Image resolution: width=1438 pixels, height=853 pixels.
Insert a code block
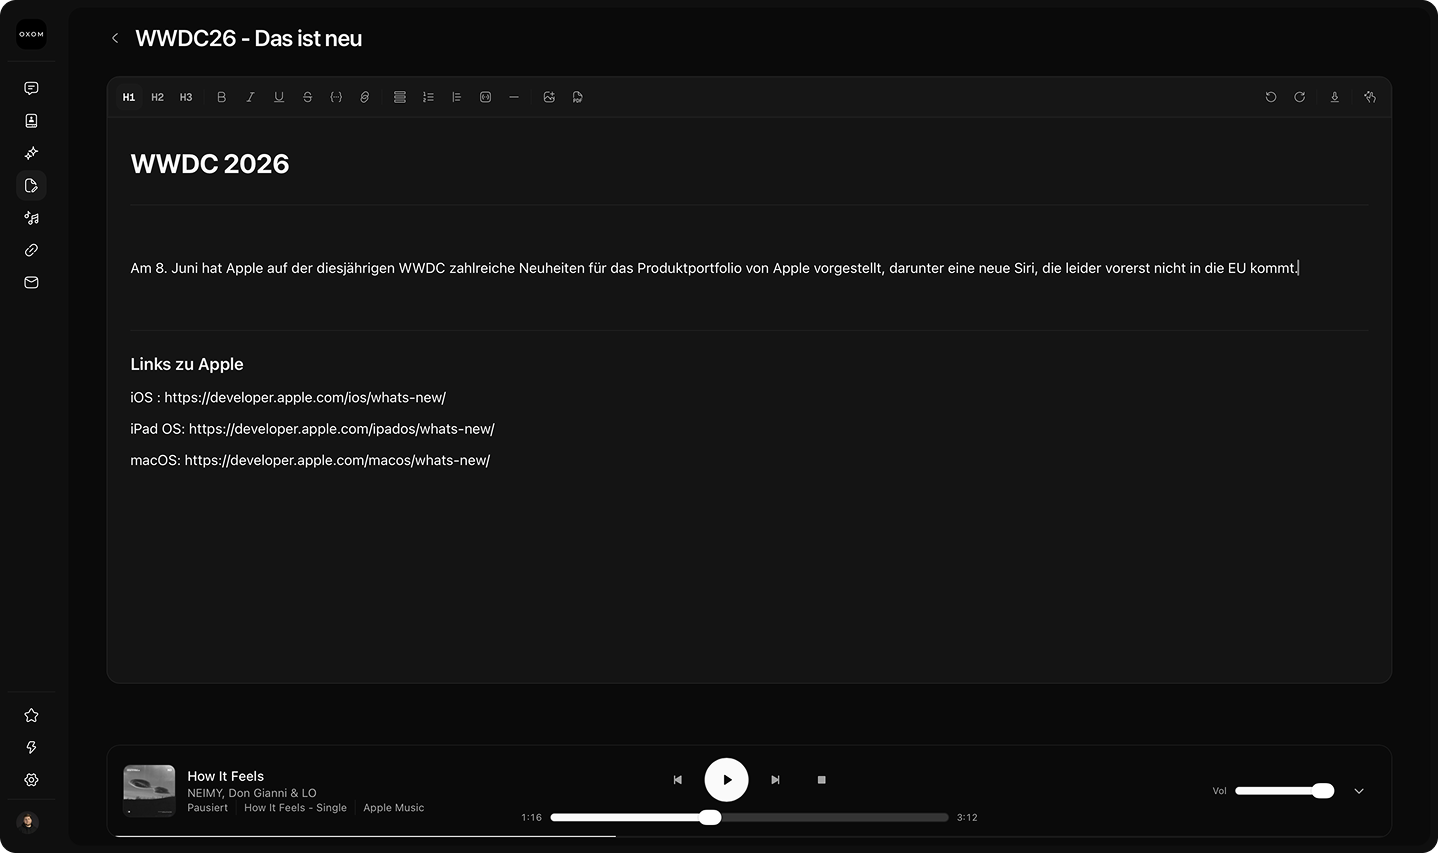click(485, 97)
